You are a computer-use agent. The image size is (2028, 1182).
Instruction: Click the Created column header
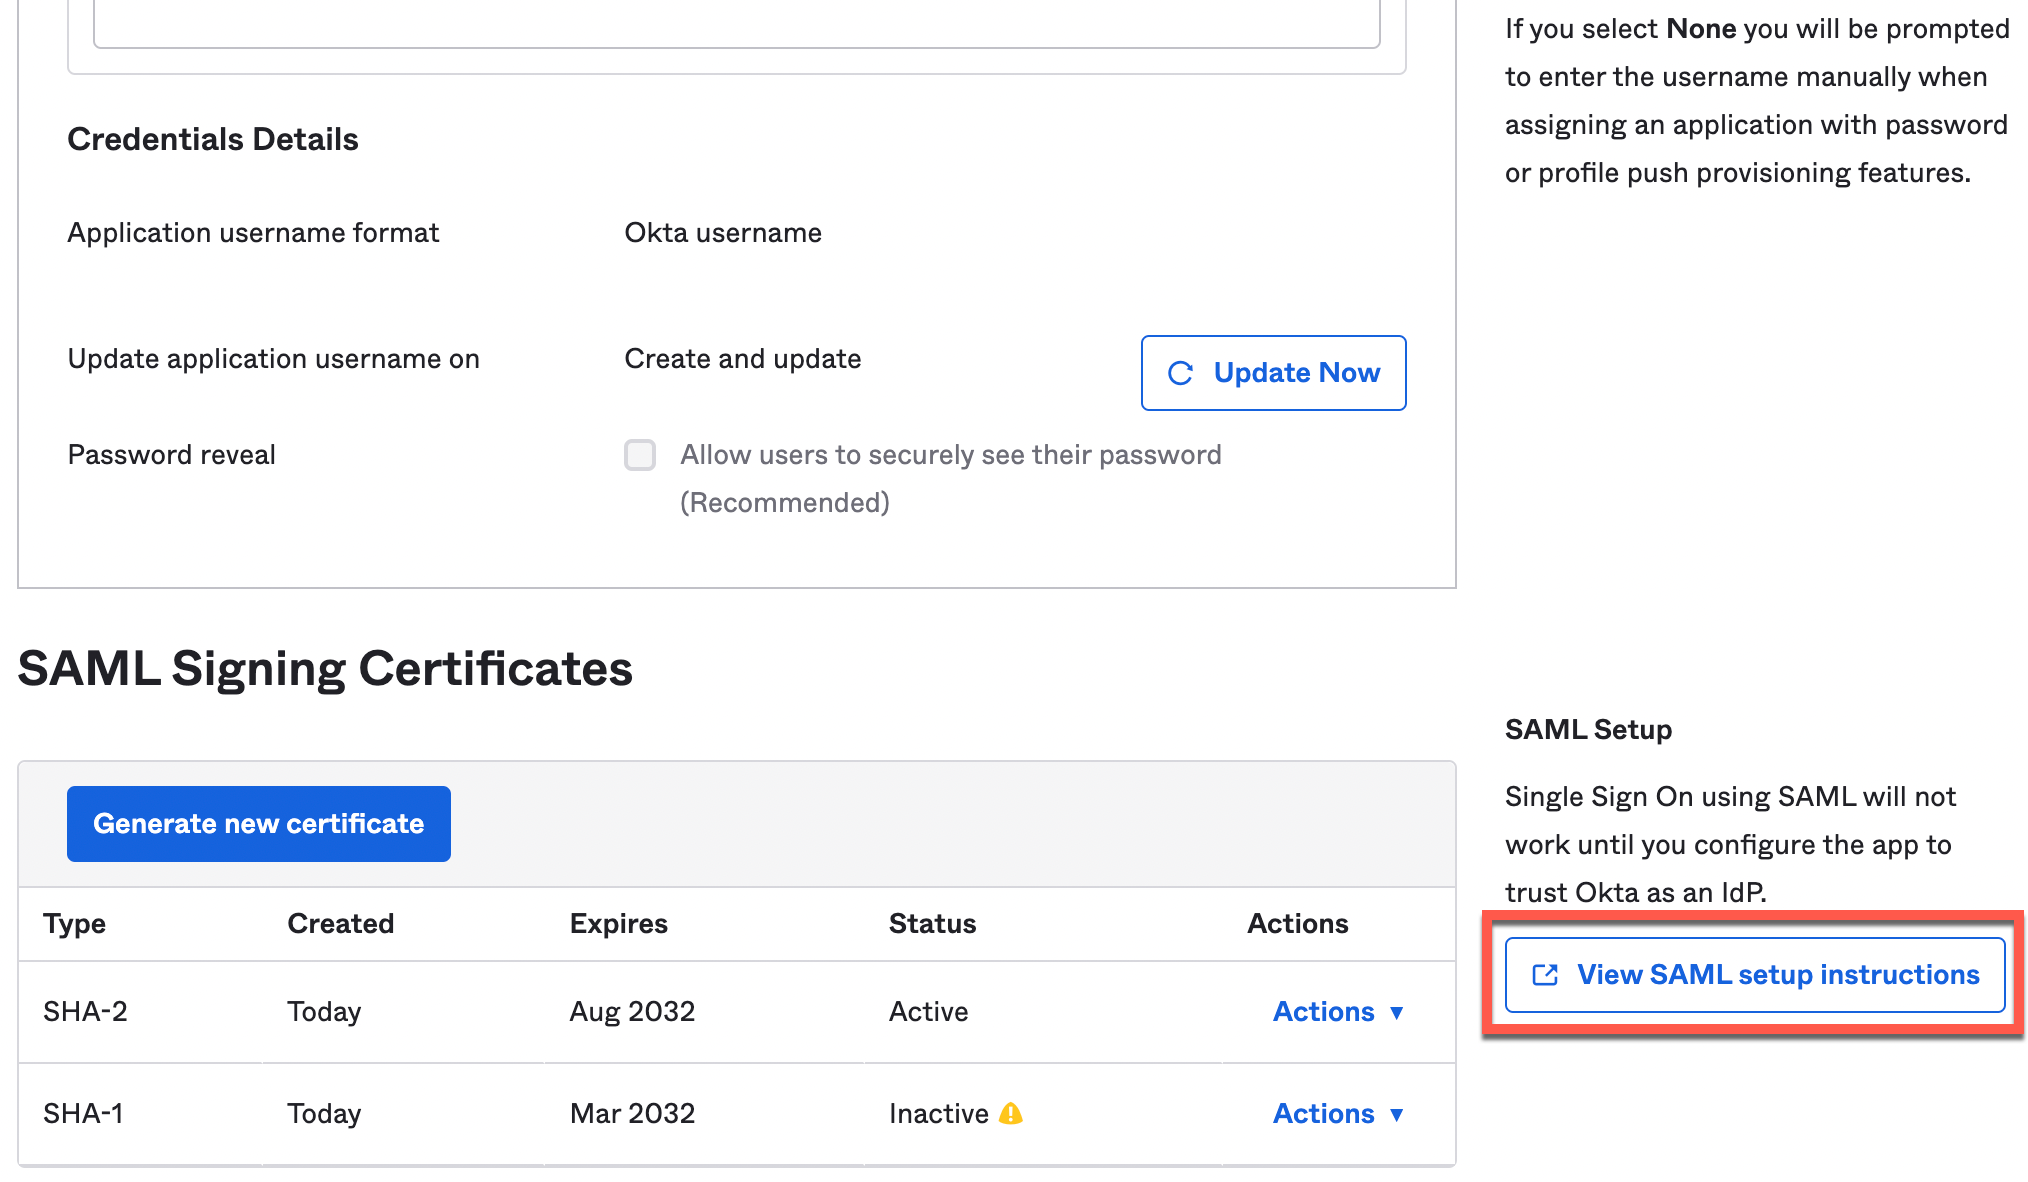click(340, 924)
